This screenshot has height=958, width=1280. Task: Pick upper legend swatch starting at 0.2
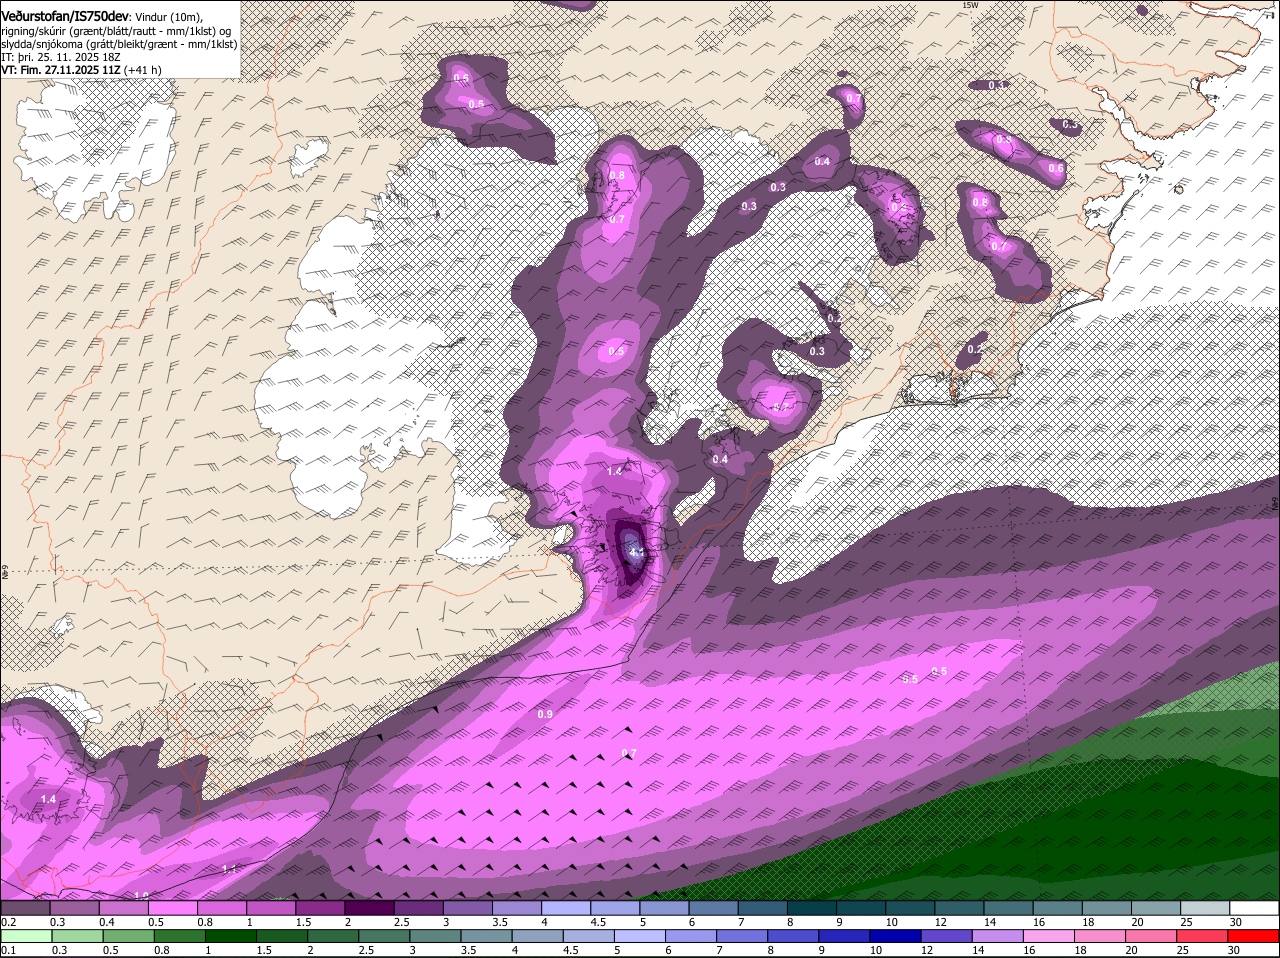[x=25, y=908]
